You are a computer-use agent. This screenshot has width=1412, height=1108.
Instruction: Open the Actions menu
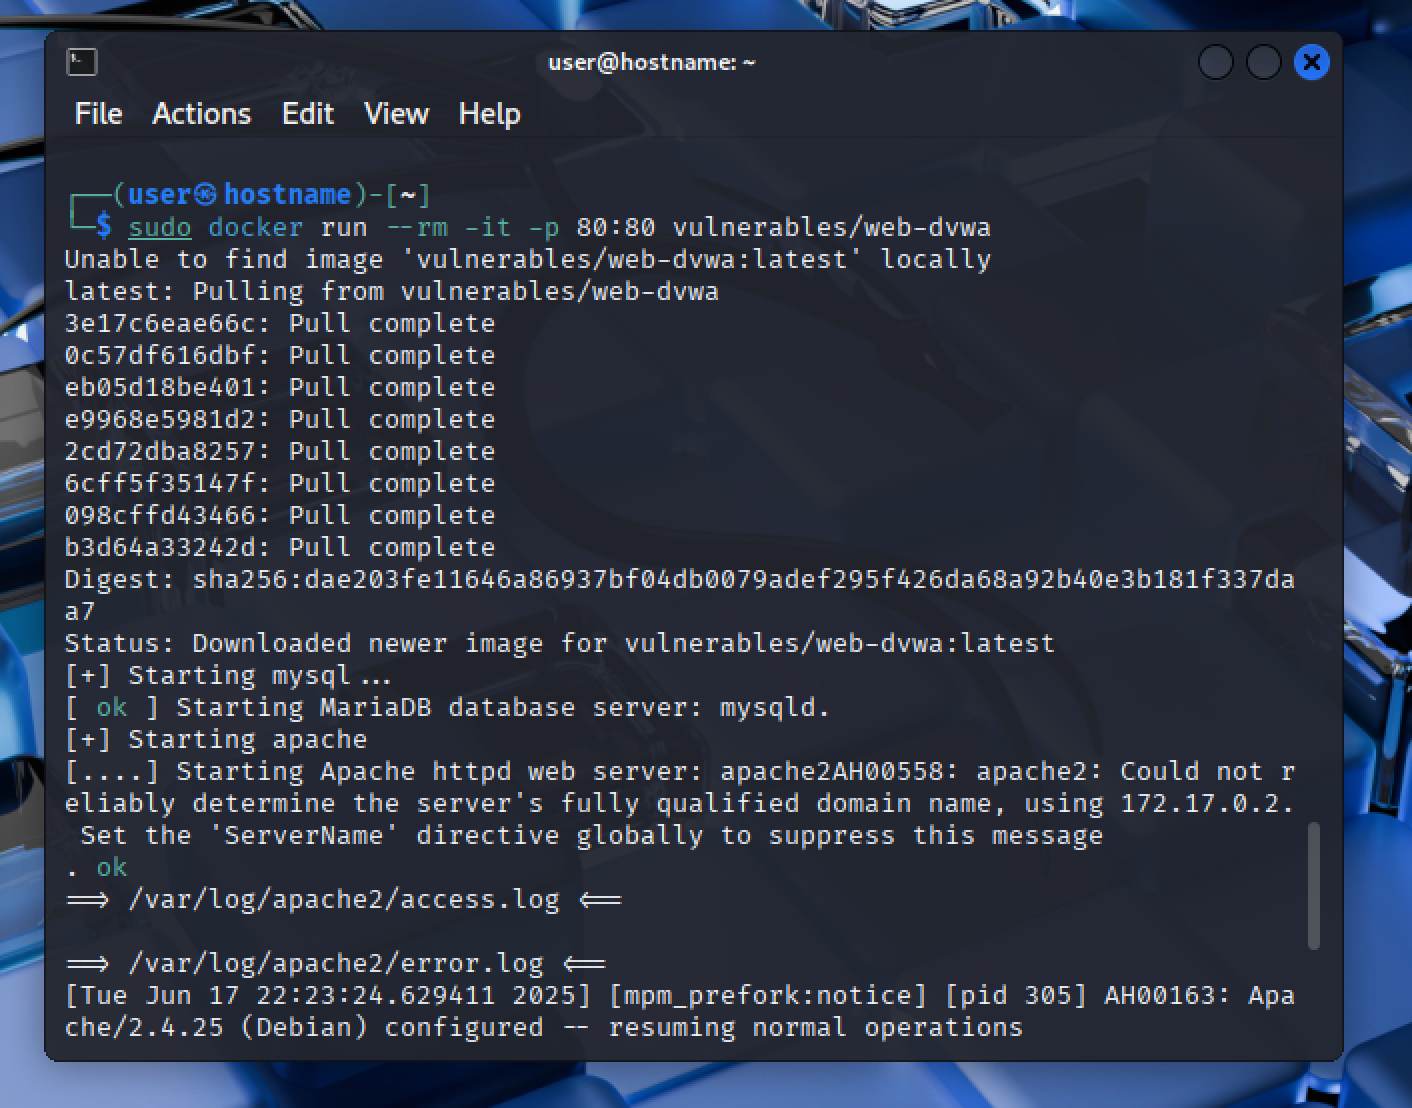(202, 114)
